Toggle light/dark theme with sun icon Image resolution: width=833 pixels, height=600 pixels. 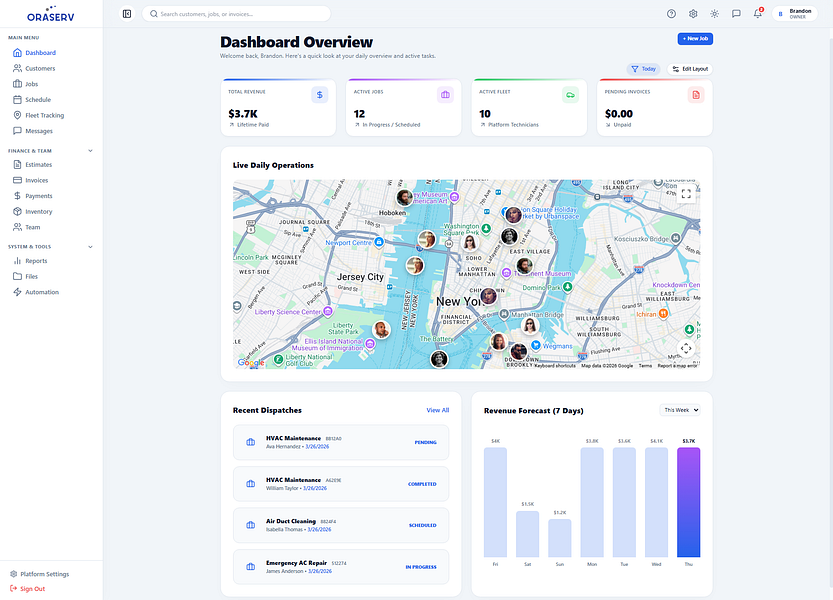tap(715, 14)
